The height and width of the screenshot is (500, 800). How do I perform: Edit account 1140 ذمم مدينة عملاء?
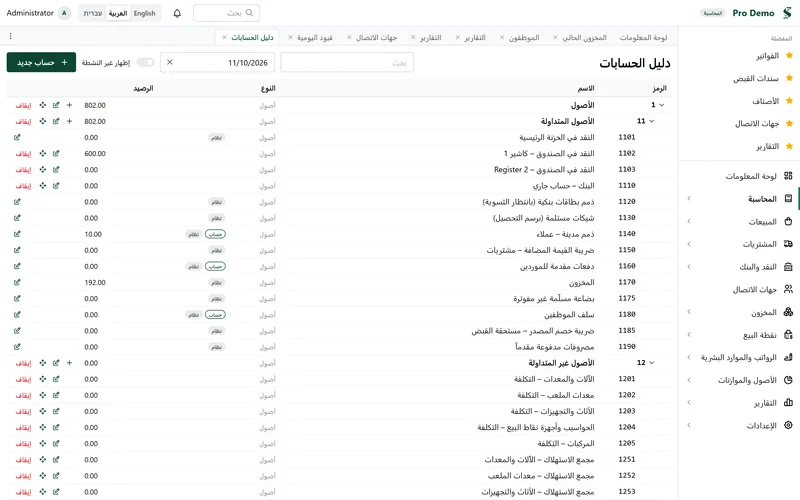(17, 234)
